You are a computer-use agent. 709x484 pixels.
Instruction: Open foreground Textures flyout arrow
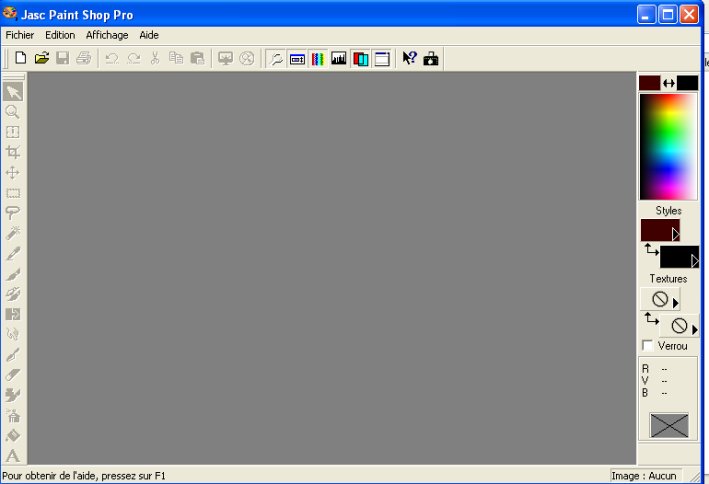(675, 303)
